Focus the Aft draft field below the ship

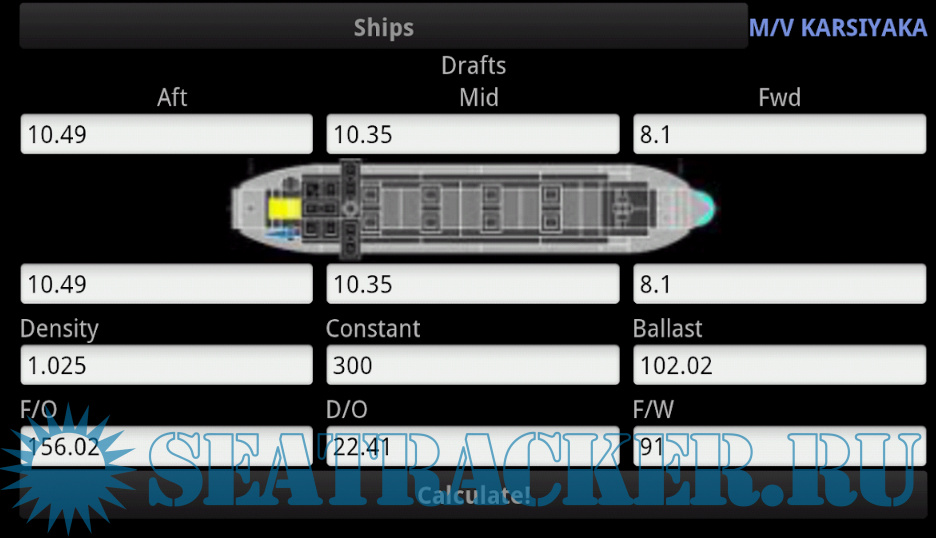pyautogui.click(x=166, y=284)
